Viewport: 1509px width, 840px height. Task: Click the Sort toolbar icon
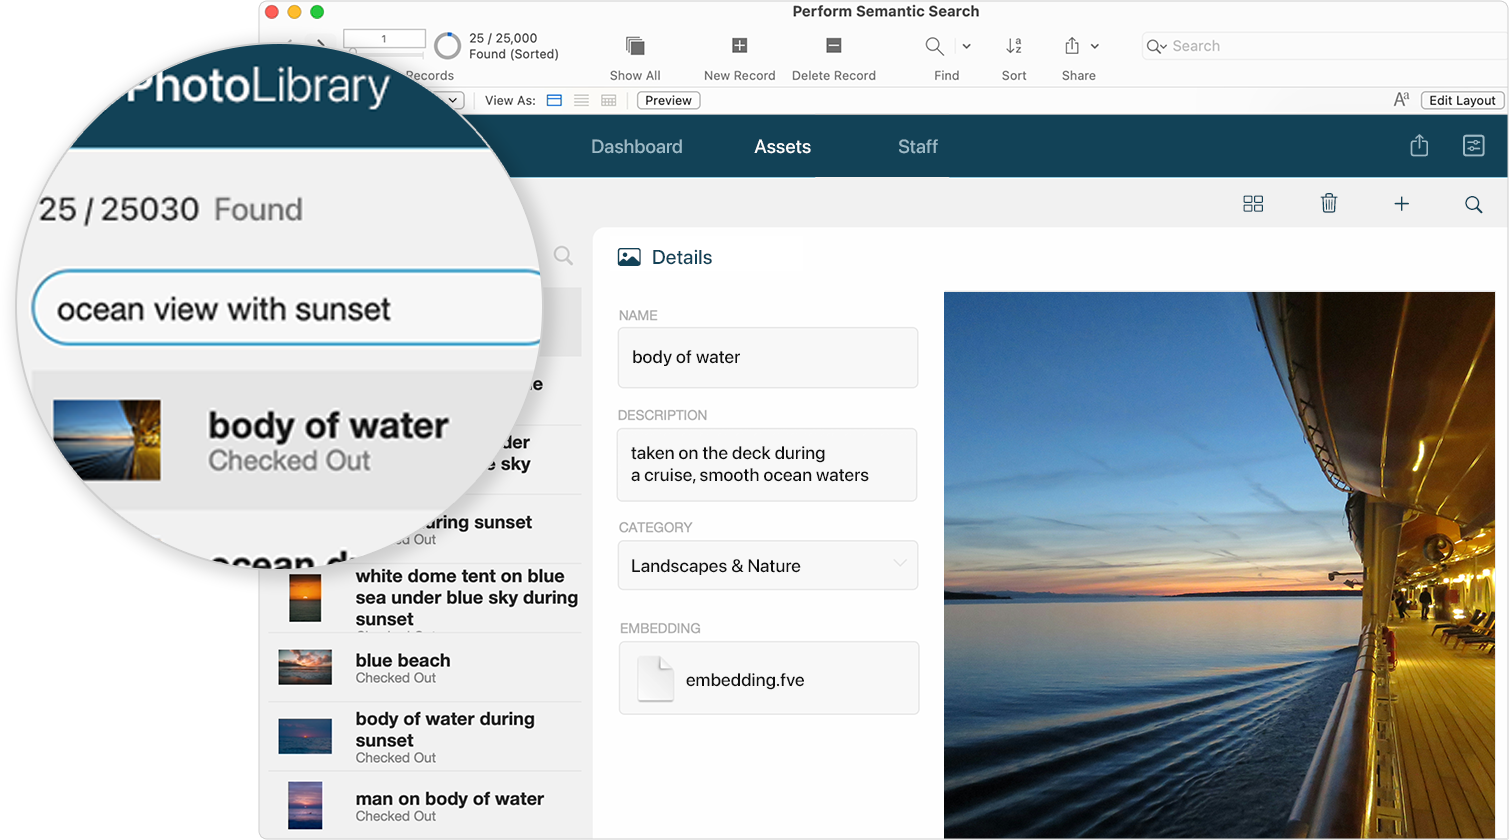click(x=1014, y=46)
